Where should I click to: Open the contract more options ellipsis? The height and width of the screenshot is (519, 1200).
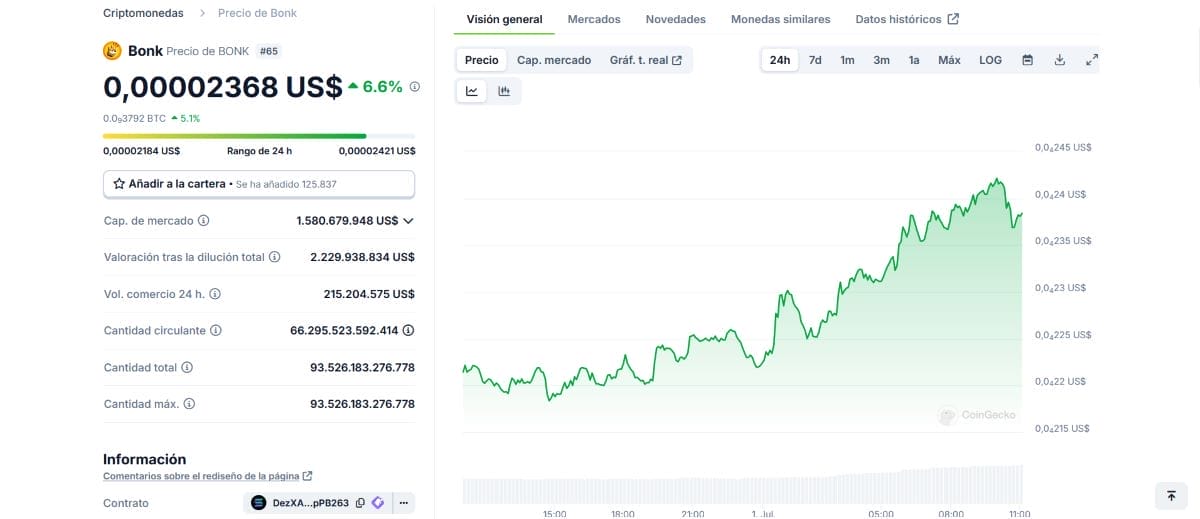404,503
